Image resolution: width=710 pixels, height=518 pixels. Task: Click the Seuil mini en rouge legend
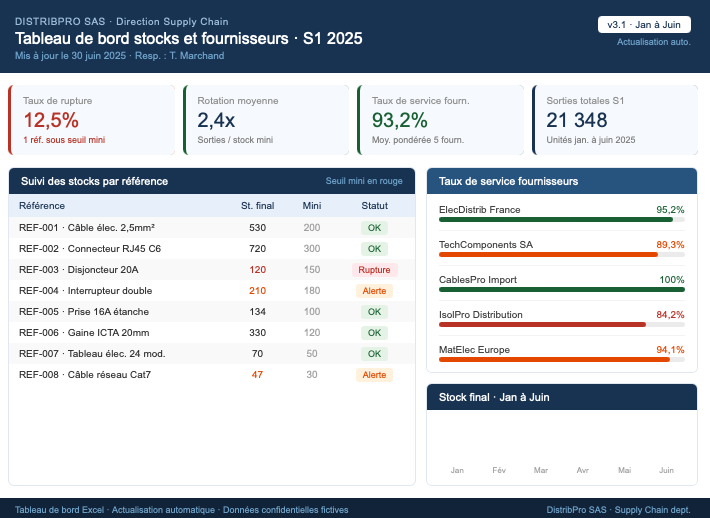(364, 182)
